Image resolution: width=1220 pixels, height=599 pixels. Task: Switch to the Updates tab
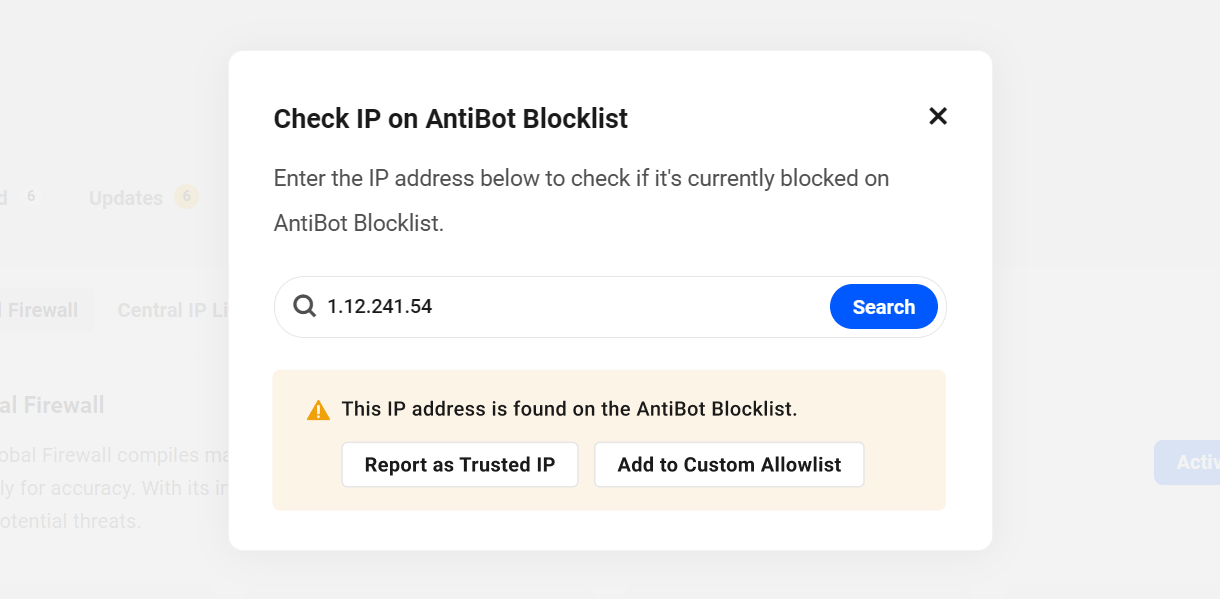coord(126,198)
